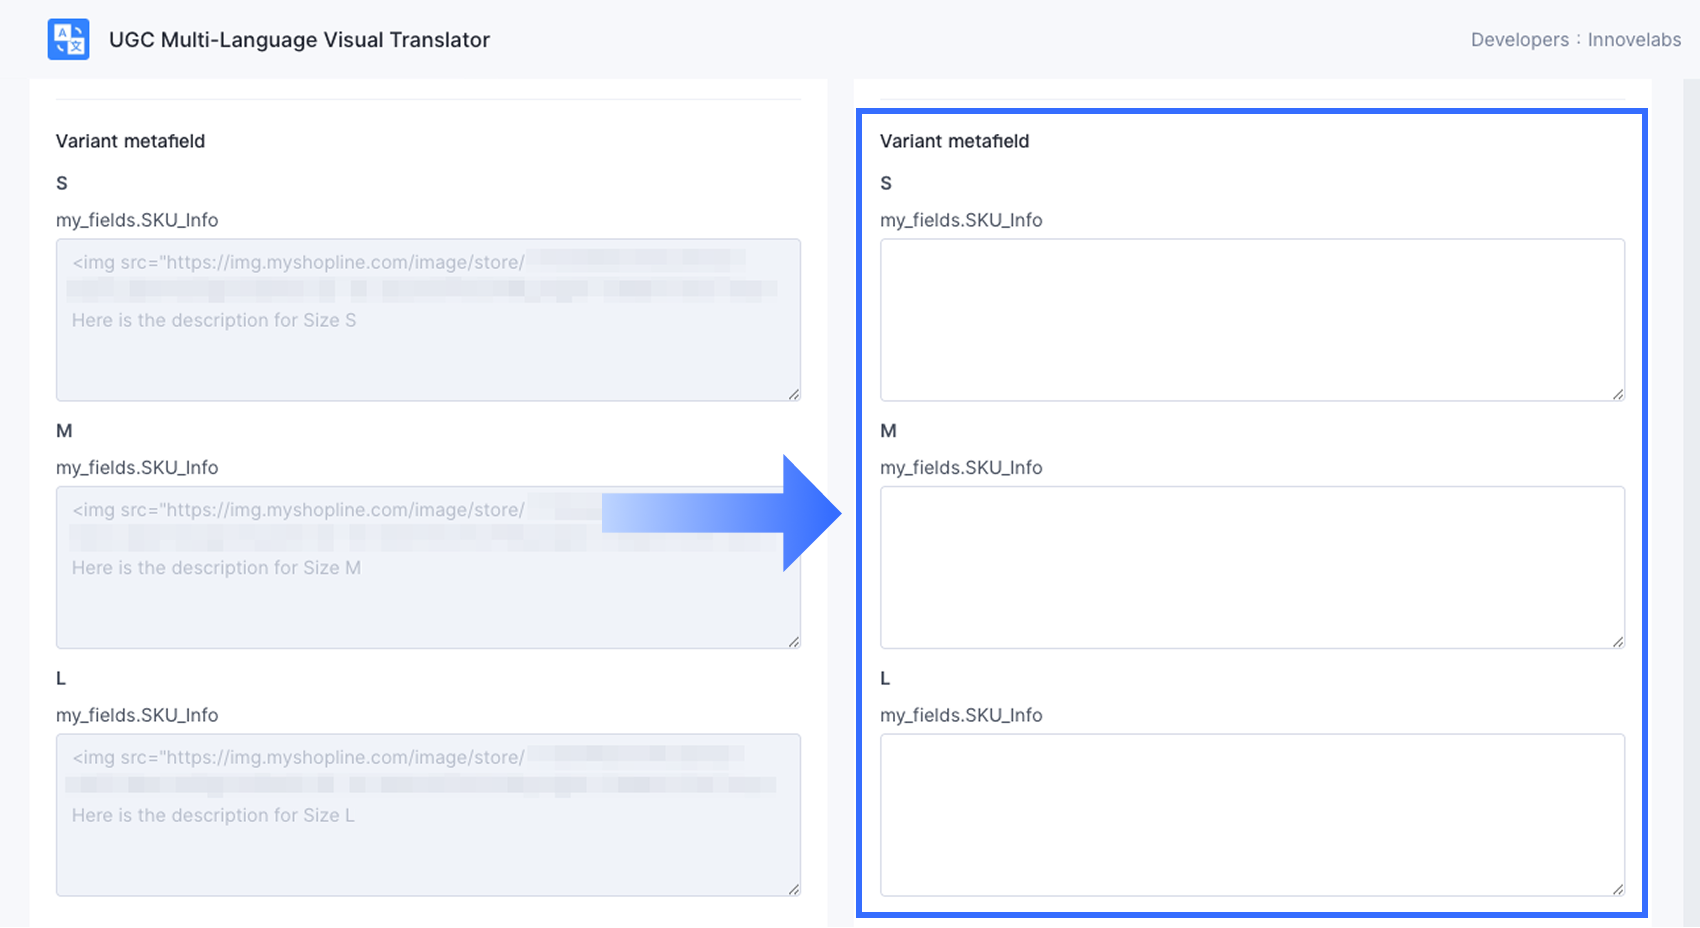Click the UGC translator app logo icon
The width and height of the screenshot is (1700, 928).
(68, 39)
